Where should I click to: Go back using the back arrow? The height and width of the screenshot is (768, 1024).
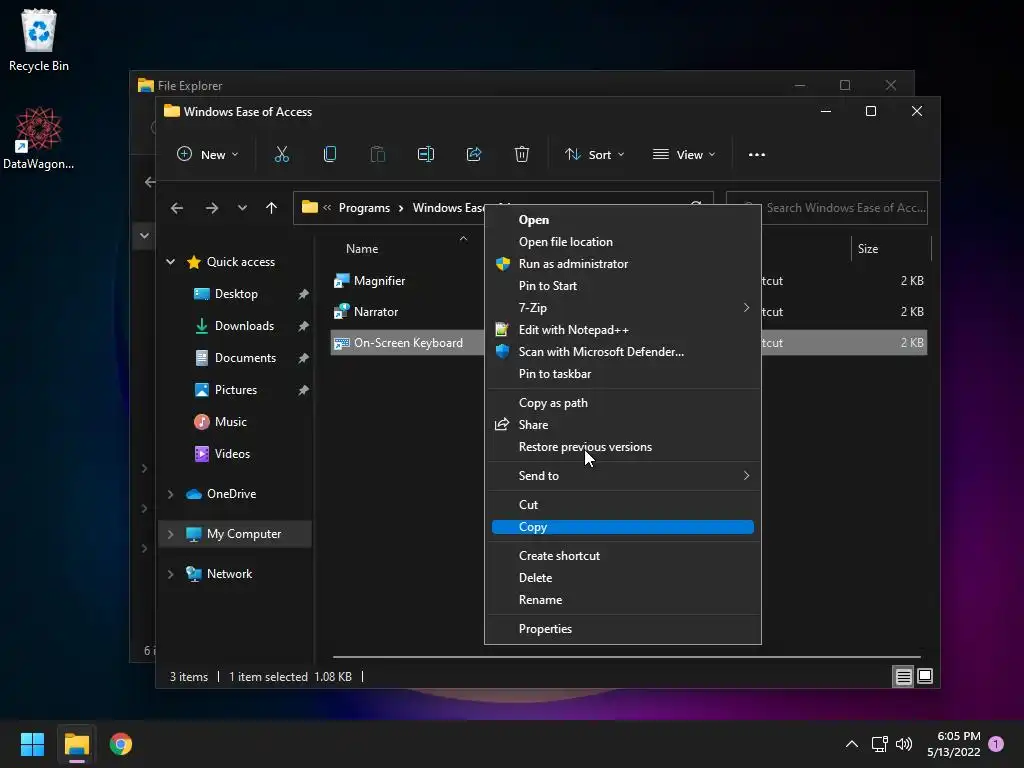(177, 208)
